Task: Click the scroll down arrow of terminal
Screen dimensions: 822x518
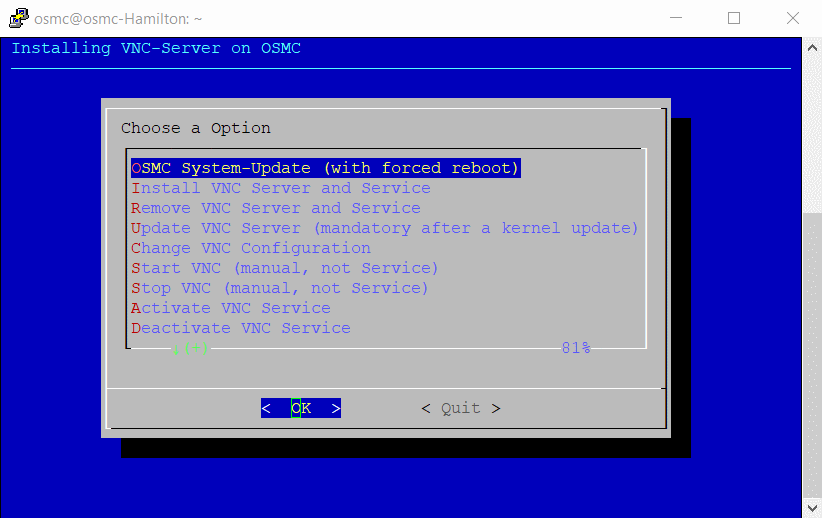Action: tap(812, 508)
